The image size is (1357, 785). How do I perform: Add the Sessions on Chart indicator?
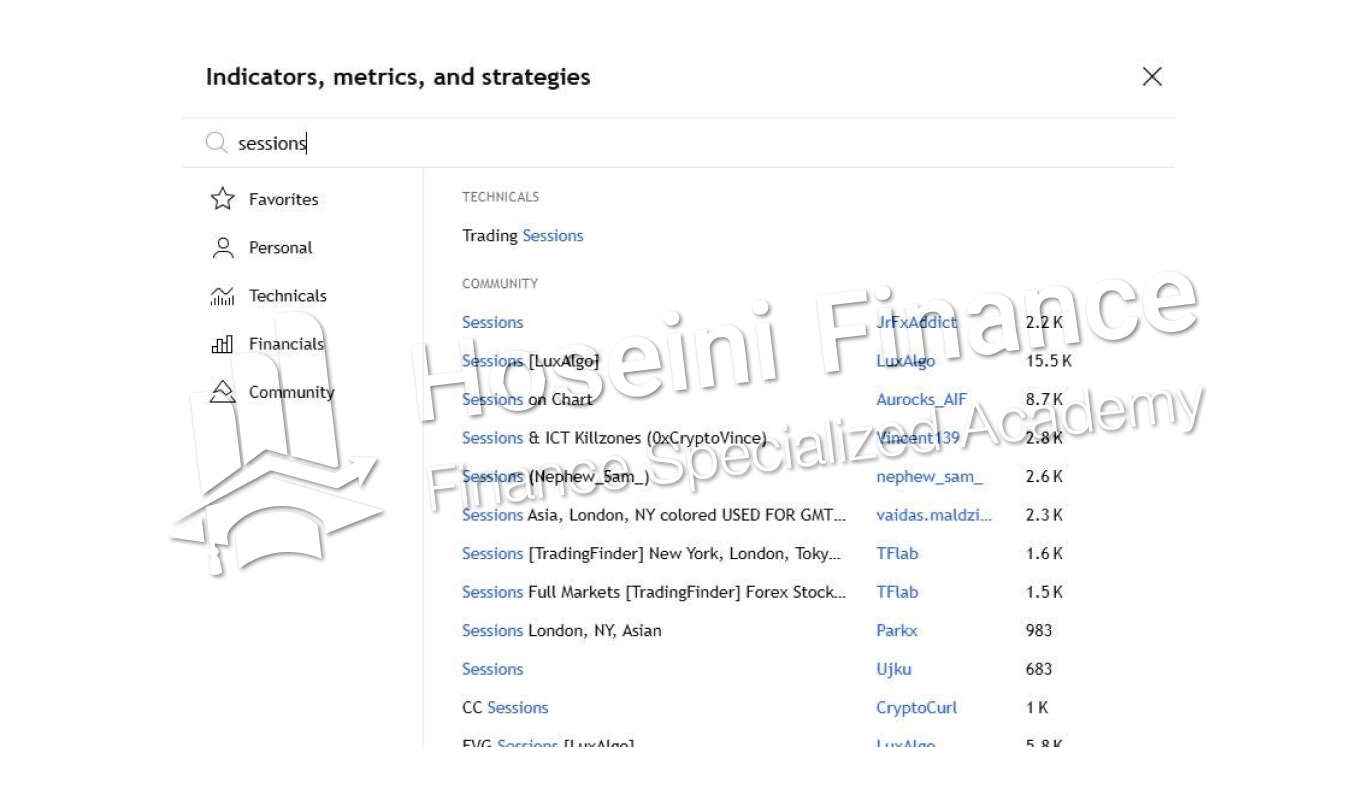[527, 399]
